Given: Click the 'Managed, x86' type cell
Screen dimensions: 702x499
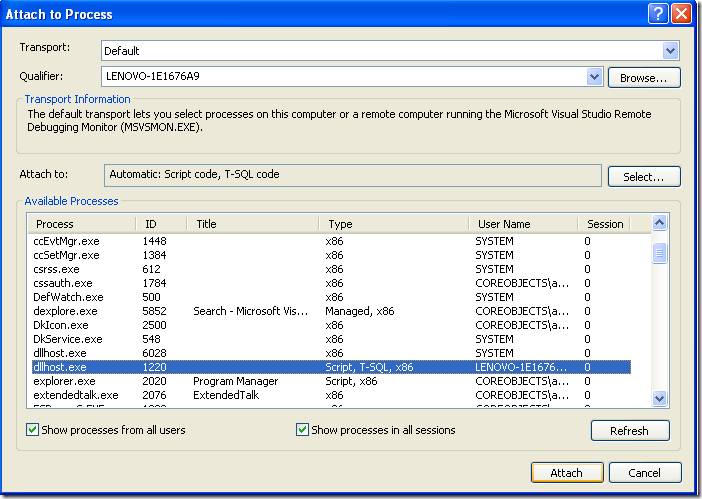Looking at the screenshot, I should tap(360, 311).
